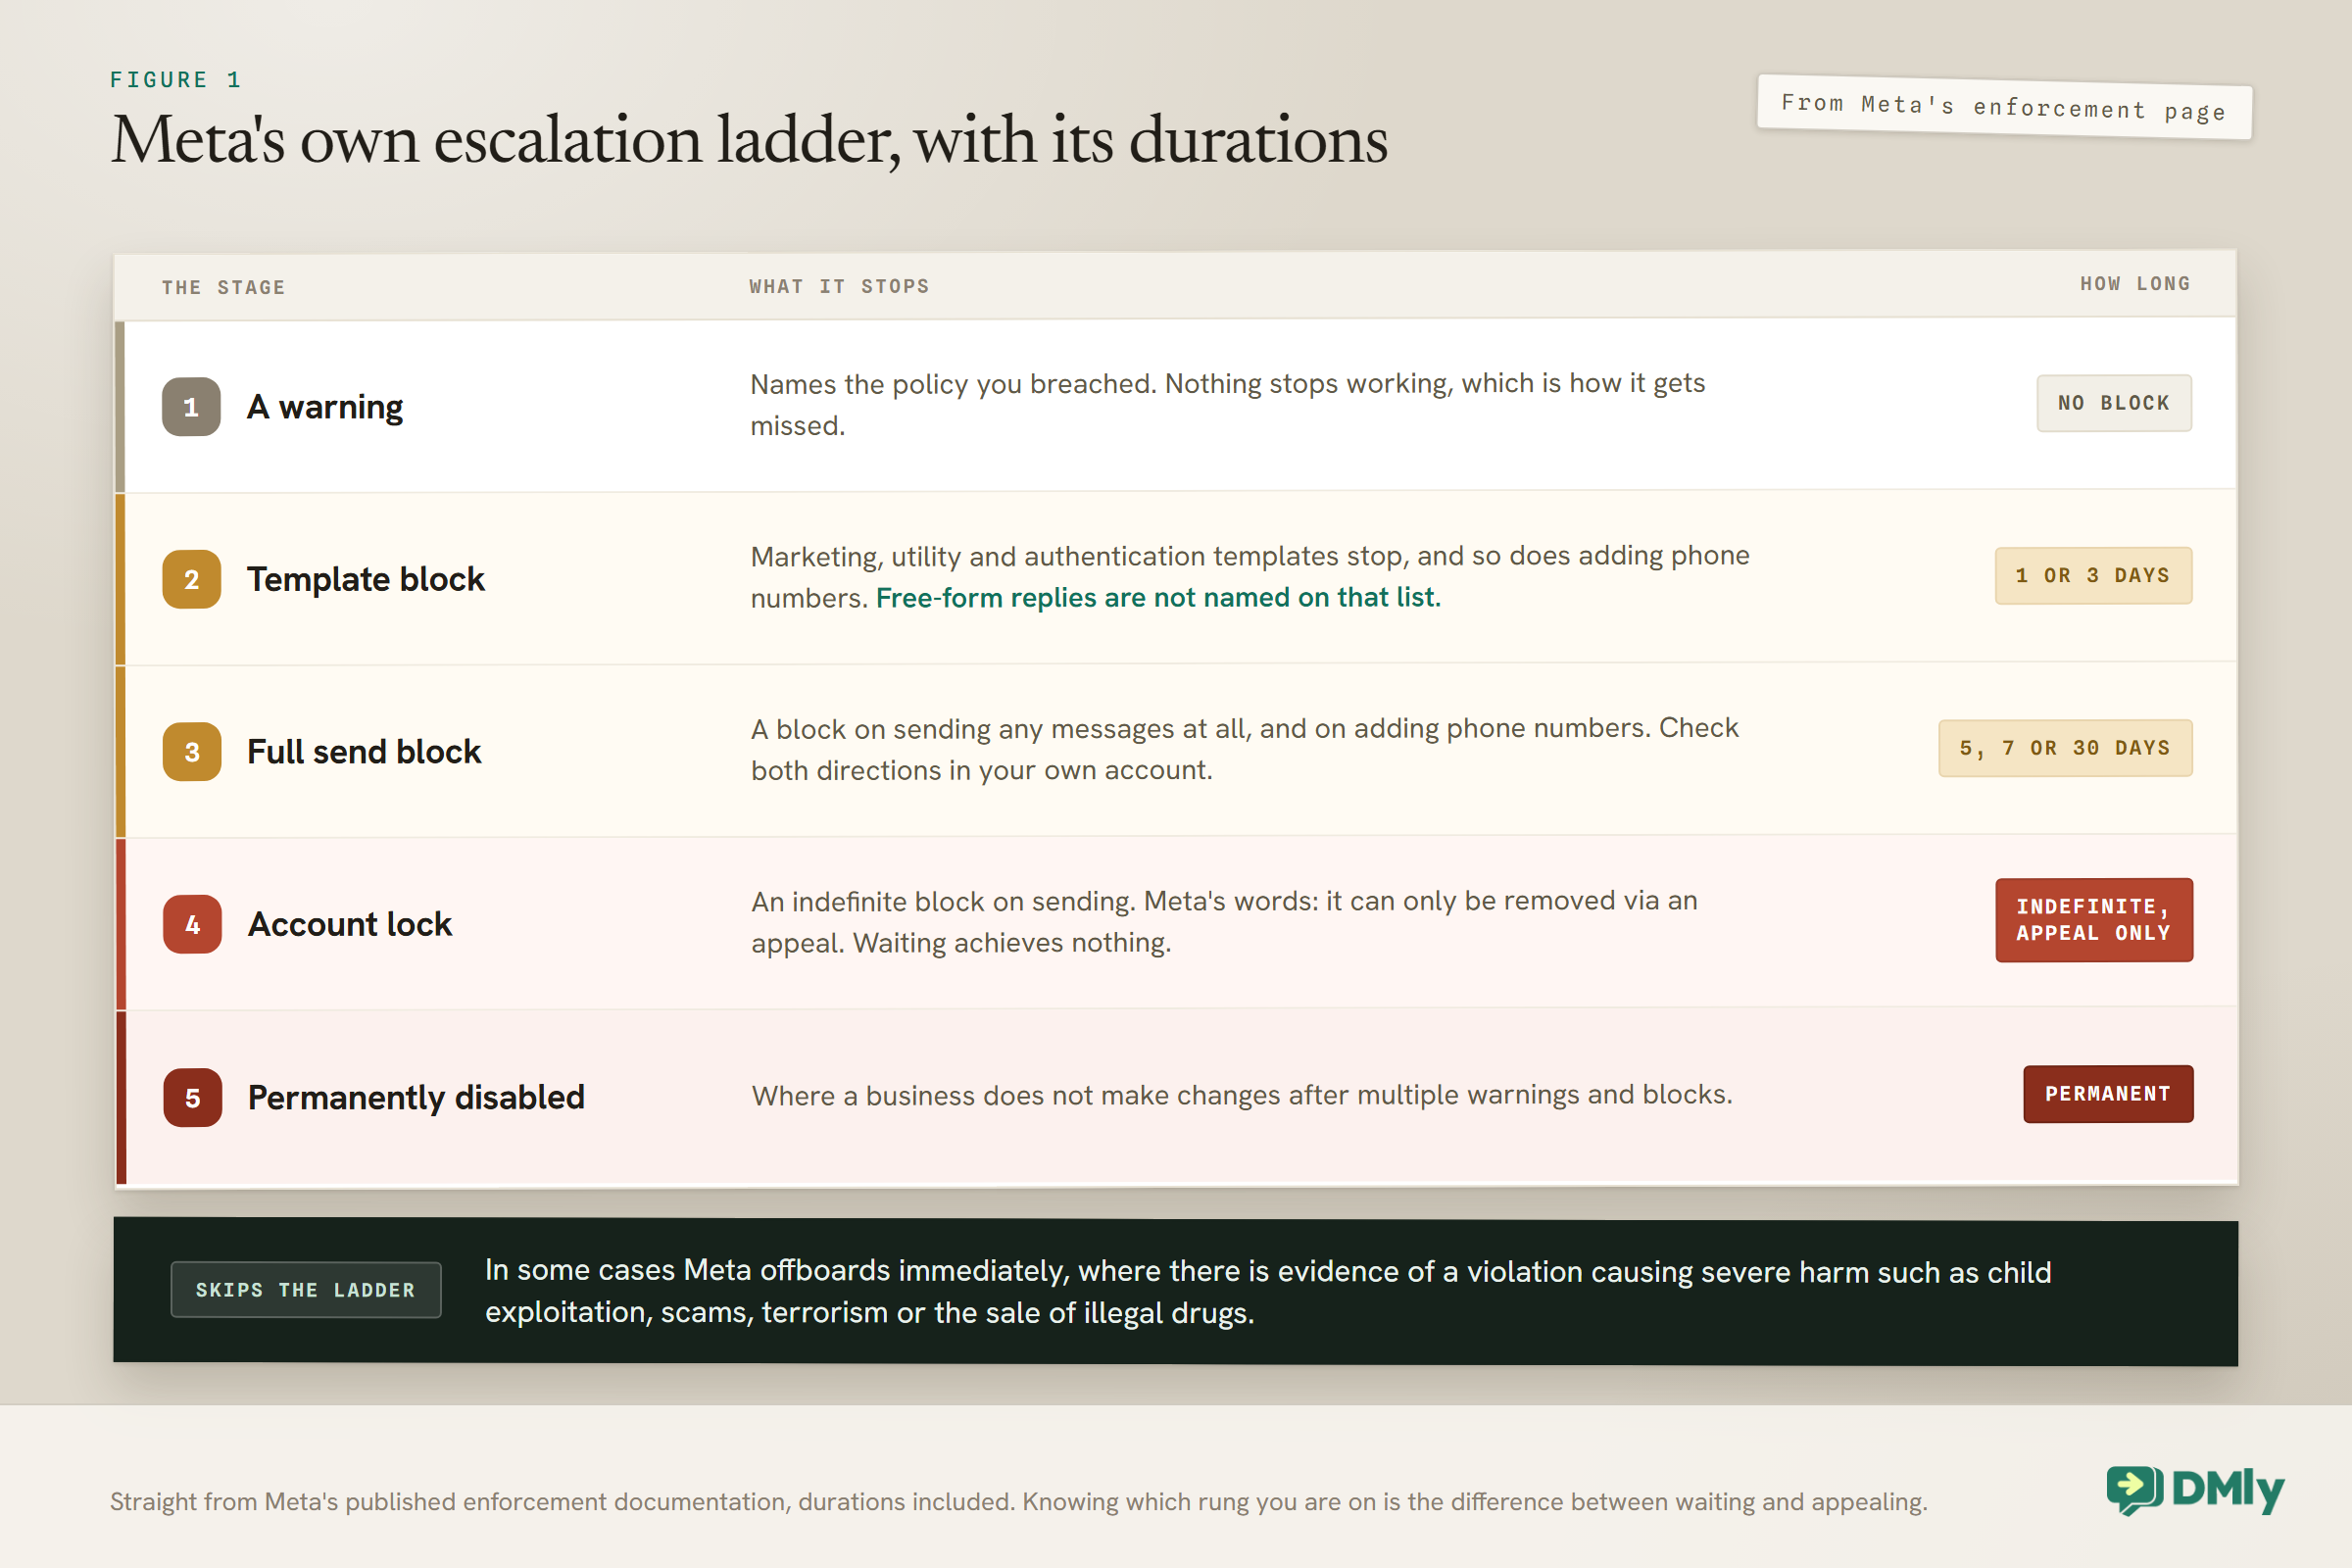Click the "Names the policy you breached" description
2352x1568 pixels.
tap(1228, 405)
